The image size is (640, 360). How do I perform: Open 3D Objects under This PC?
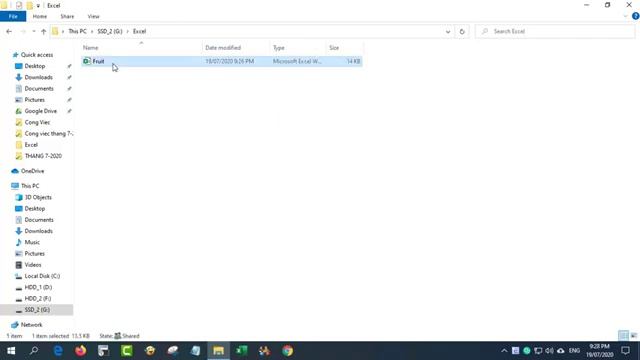click(38, 197)
